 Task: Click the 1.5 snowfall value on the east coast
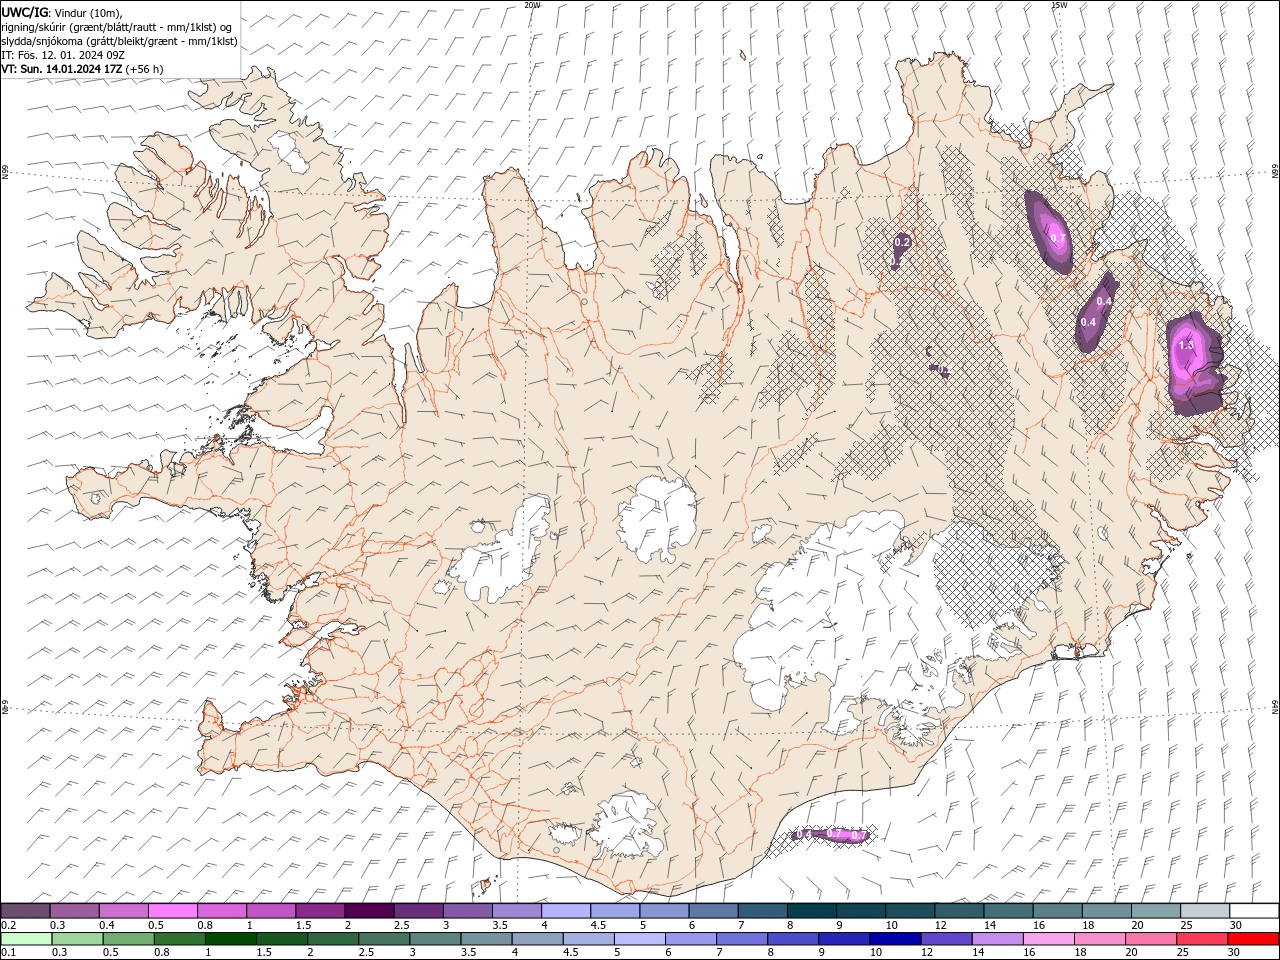1186,345
